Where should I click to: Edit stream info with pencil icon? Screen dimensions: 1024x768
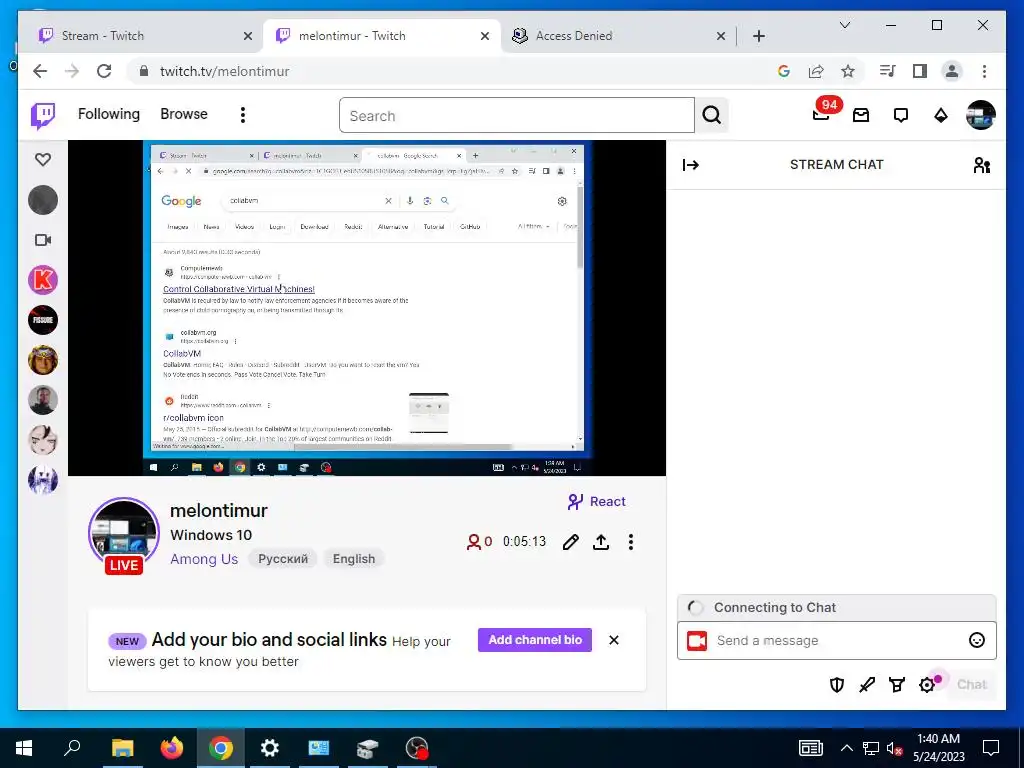(x=570, y=542)
